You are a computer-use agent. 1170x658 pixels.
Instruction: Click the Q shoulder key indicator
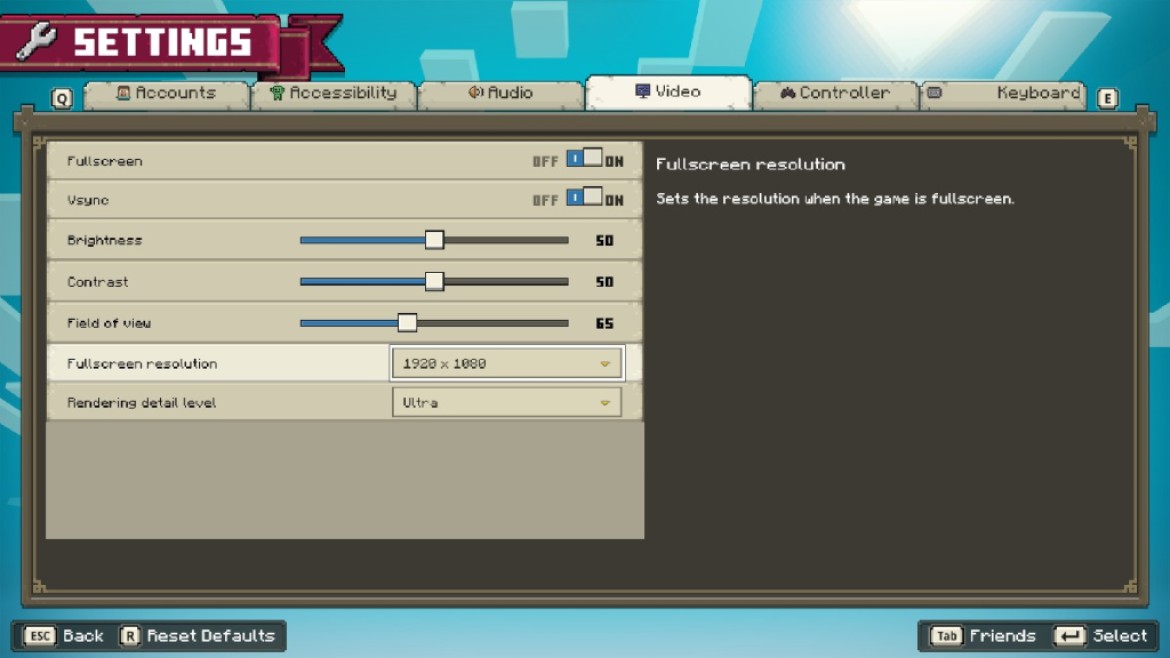62,98
